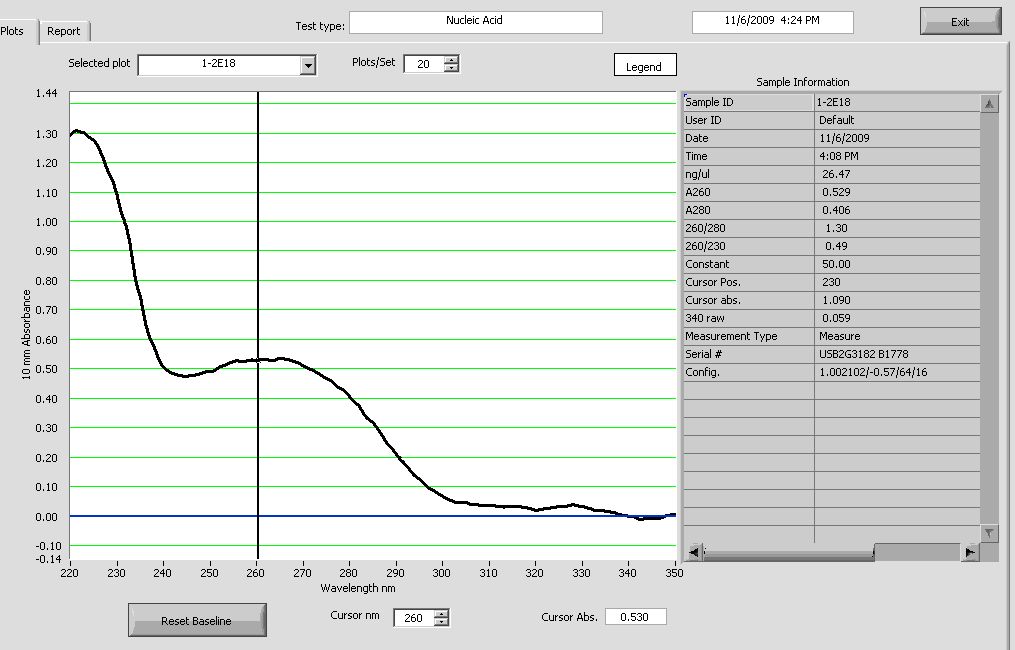
Task: Select the A280 value 0.406
Action: point(897,210)
